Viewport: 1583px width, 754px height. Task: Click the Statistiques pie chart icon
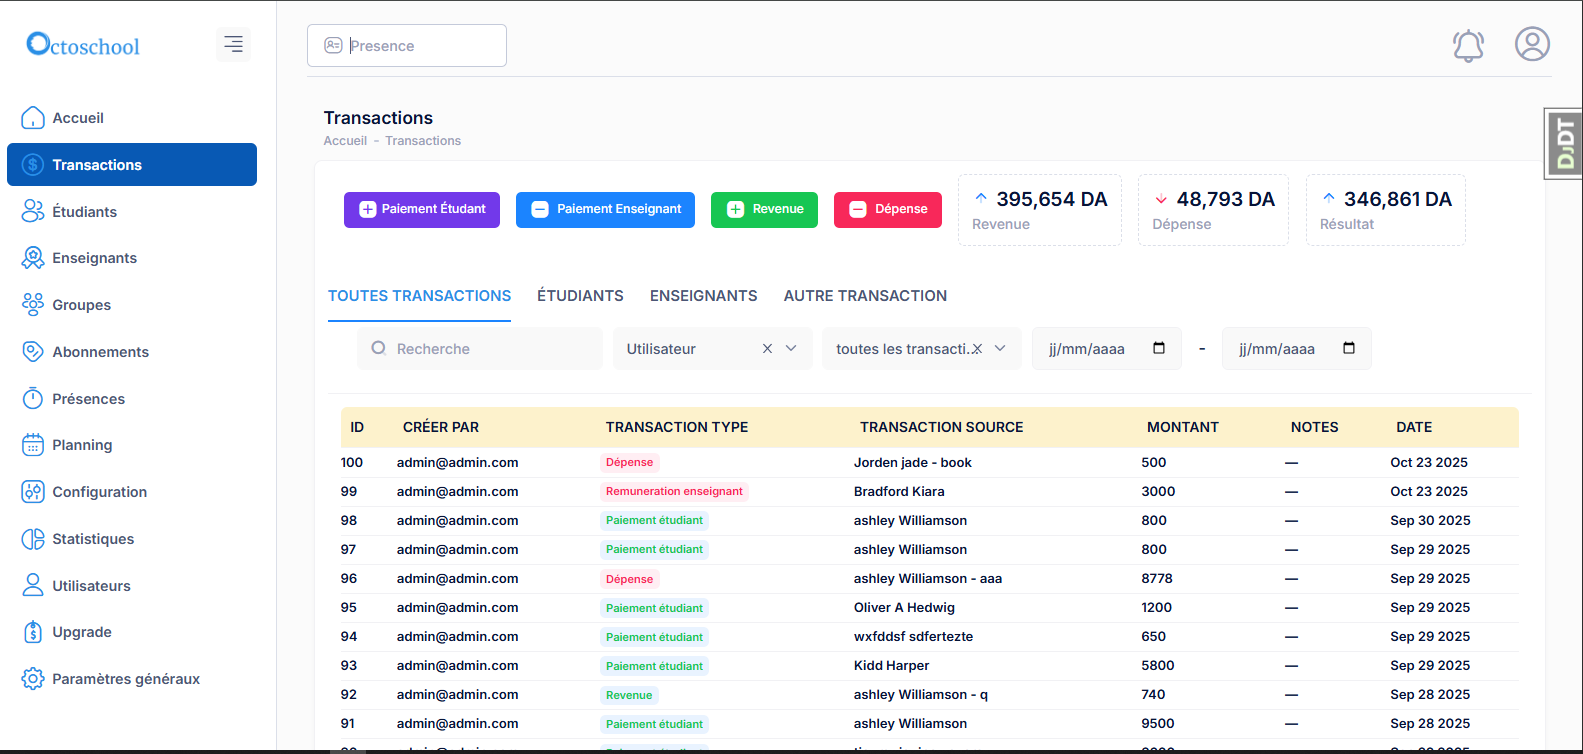(x=33, y=539)
